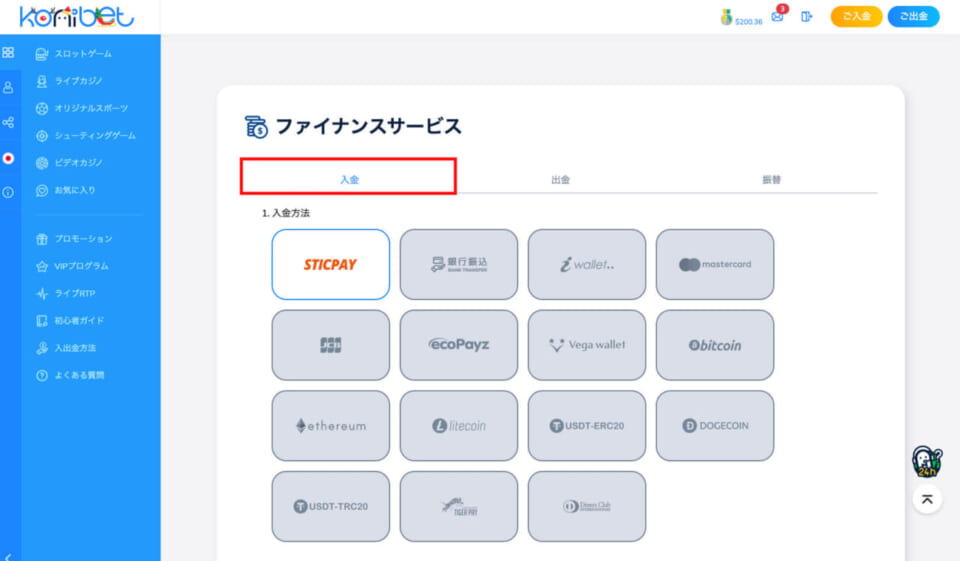960x561 pixels.
Task: Click the blue ご出金 withdraw button
Action: tap(913, 17)
